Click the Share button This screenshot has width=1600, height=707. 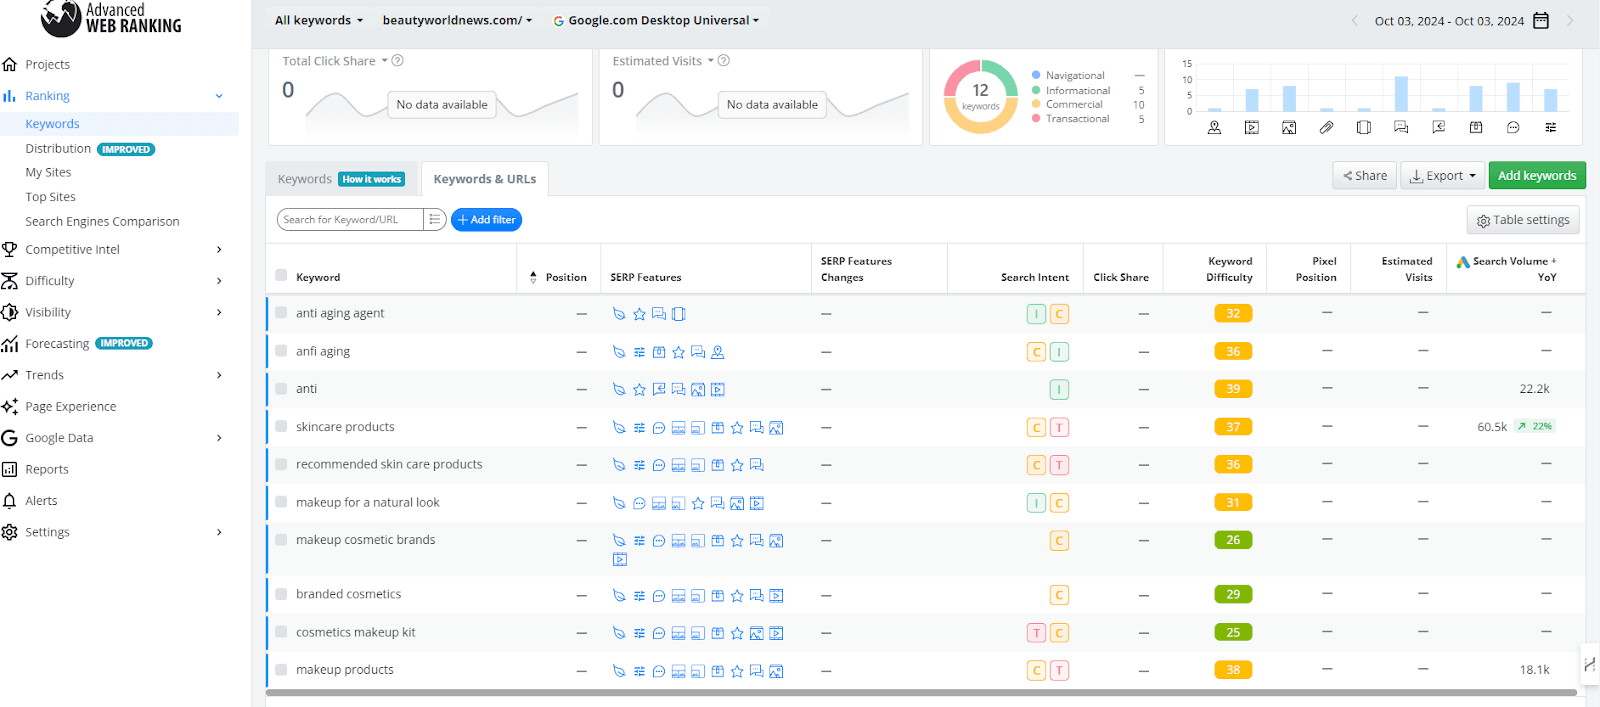pyautogui.click(x=1365, y=176)
